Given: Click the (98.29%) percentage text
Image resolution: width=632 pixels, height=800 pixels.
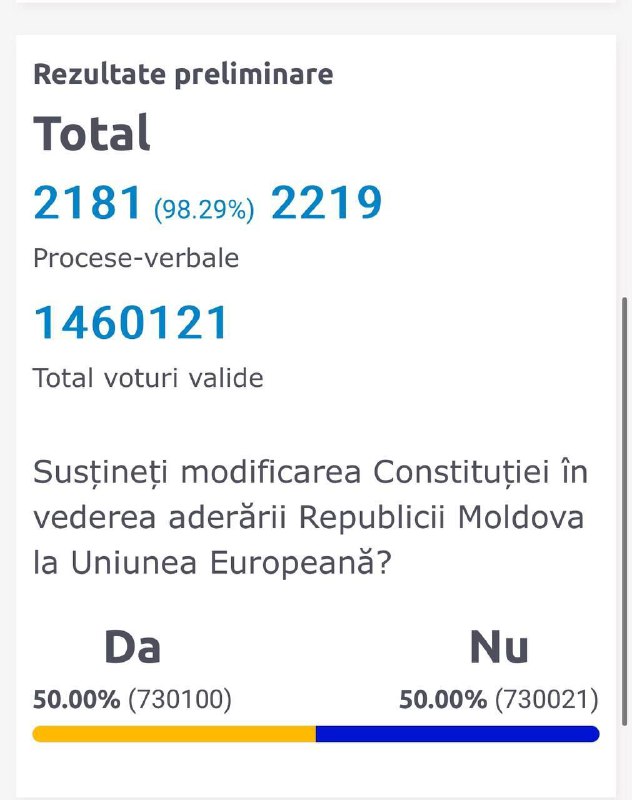Looking at the screenshot, I should (x=204, y=209).
